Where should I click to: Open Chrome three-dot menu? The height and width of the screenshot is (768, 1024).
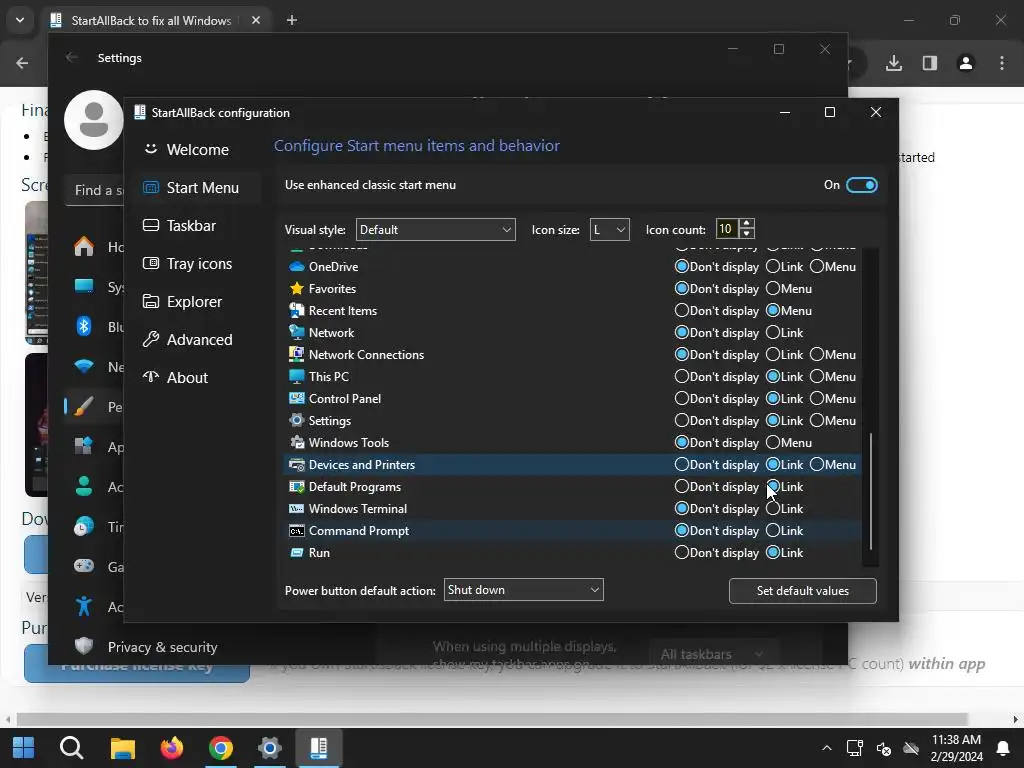click(x=1002, y=63)
